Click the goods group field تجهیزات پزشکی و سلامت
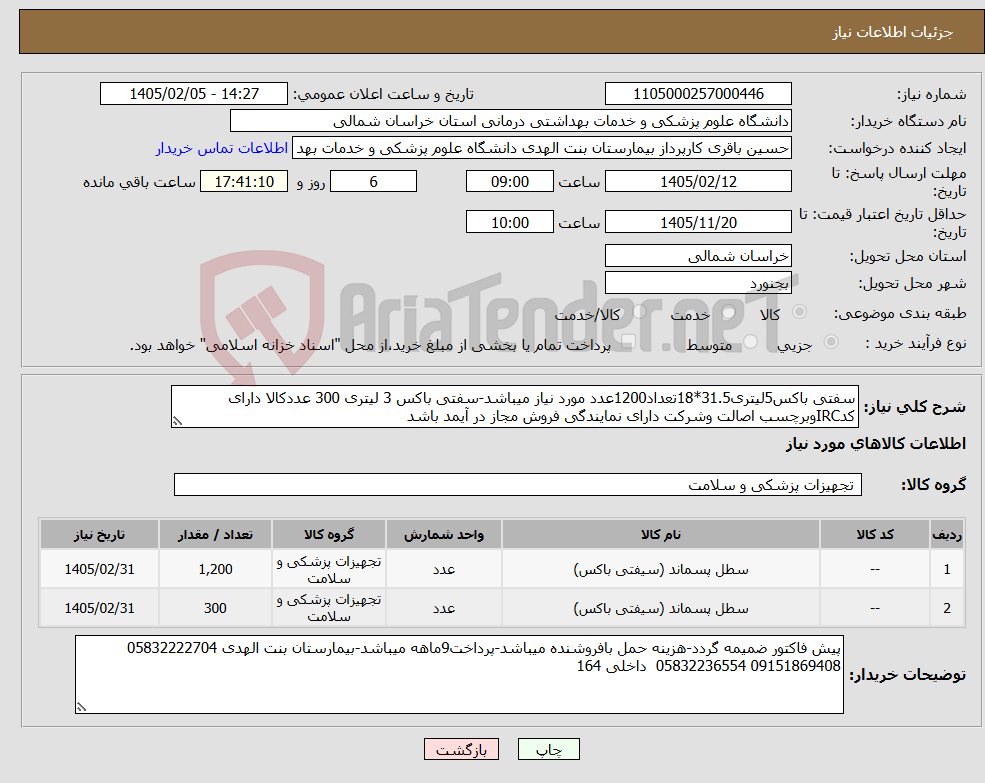 click(x=518, y=485)
